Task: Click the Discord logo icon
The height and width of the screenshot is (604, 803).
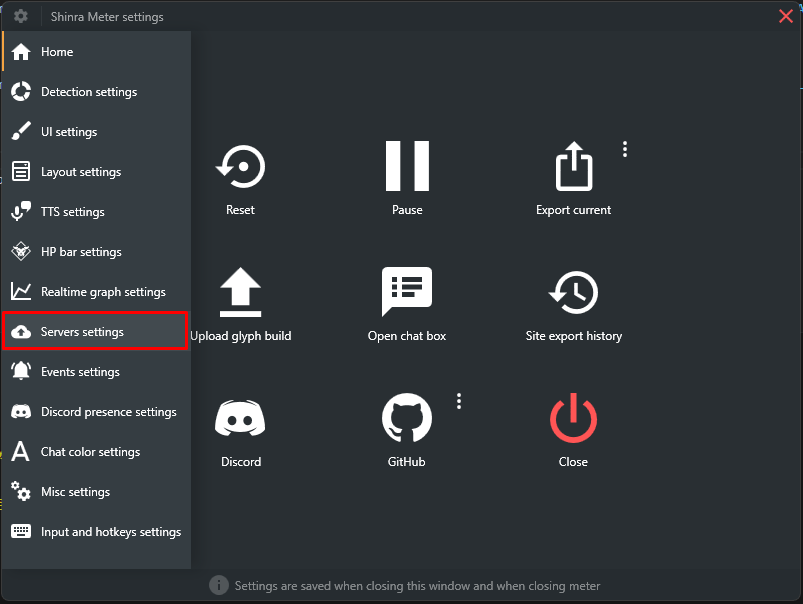Action: point(240,418)
